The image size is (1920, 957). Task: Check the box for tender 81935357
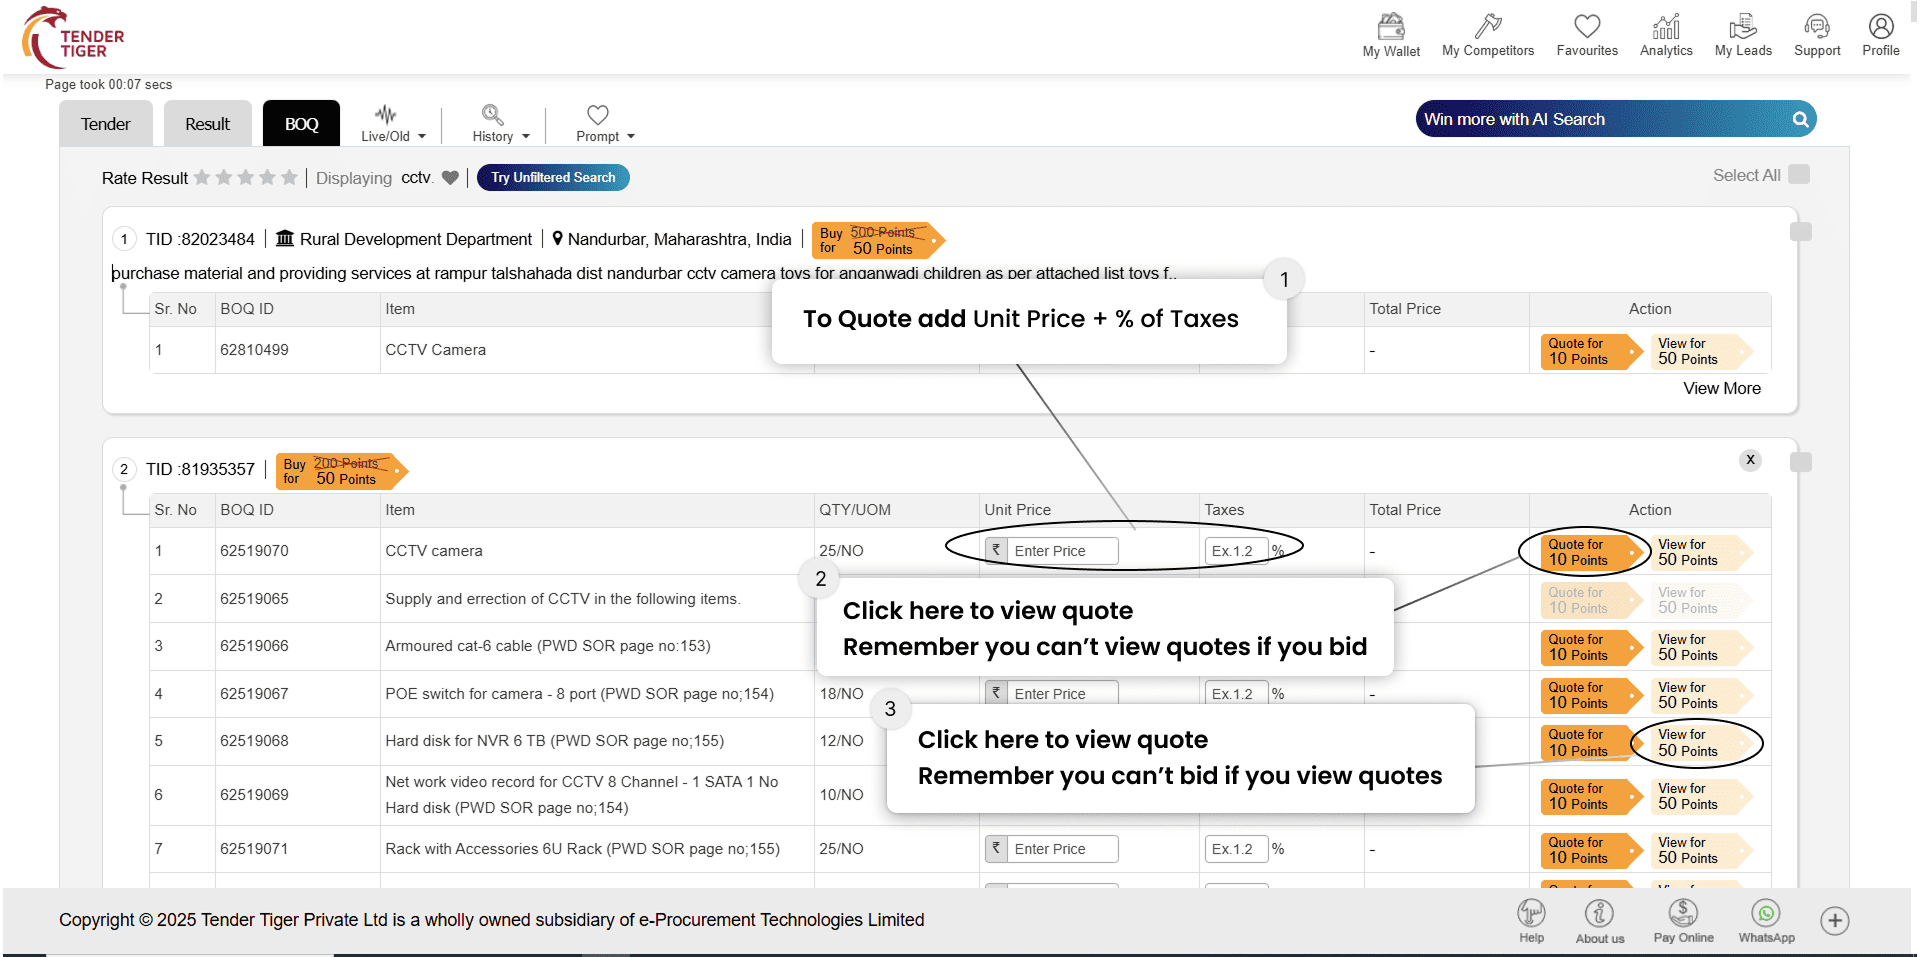click(x=1800, y=462)
